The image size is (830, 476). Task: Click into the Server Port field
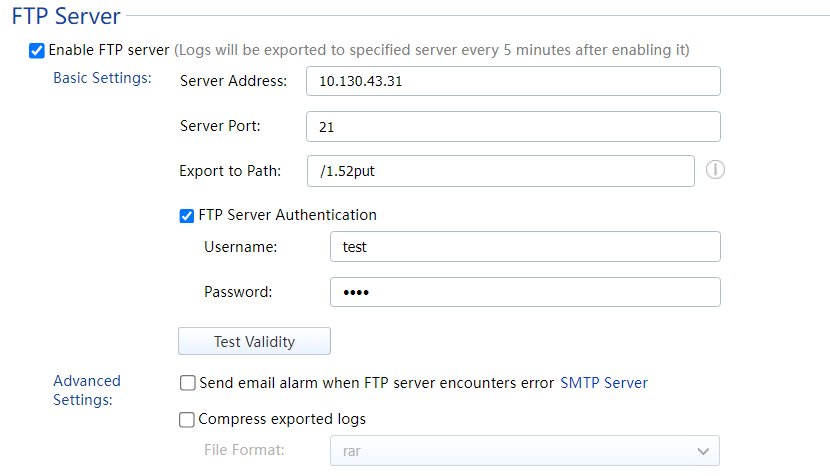(513, 127)
